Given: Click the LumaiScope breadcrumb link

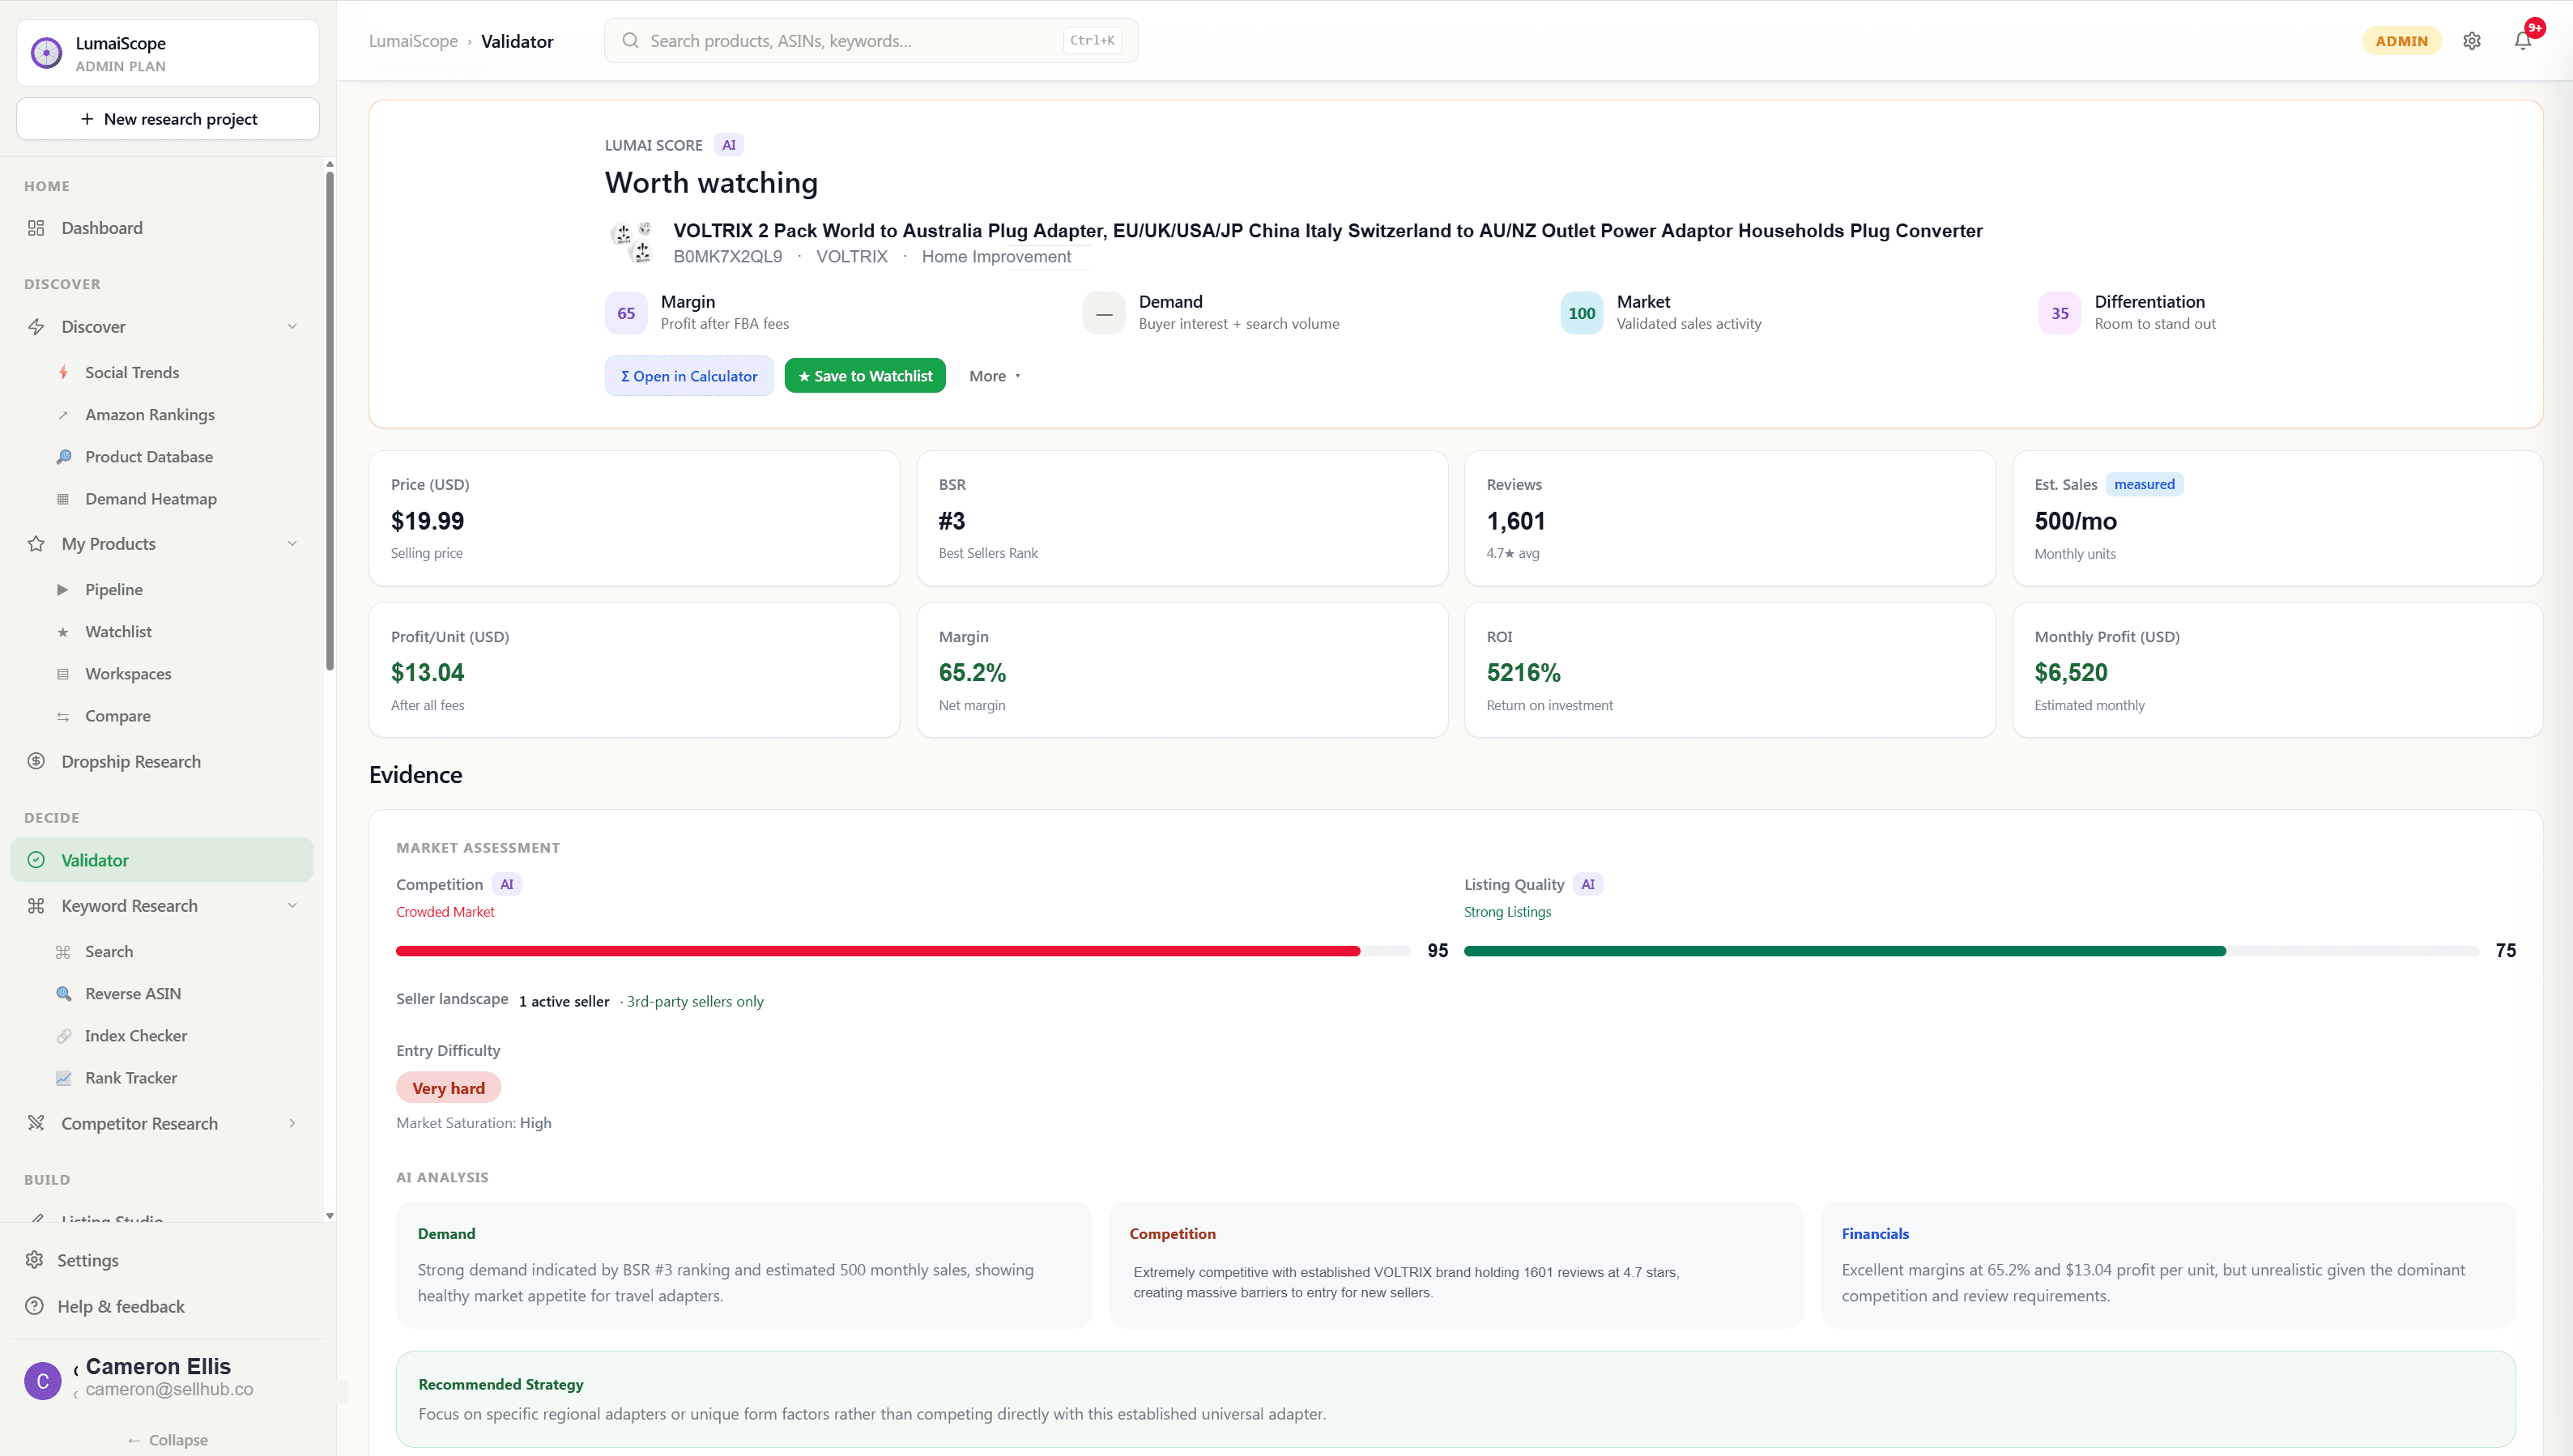Looking at the screenshot, I should 413,41.
